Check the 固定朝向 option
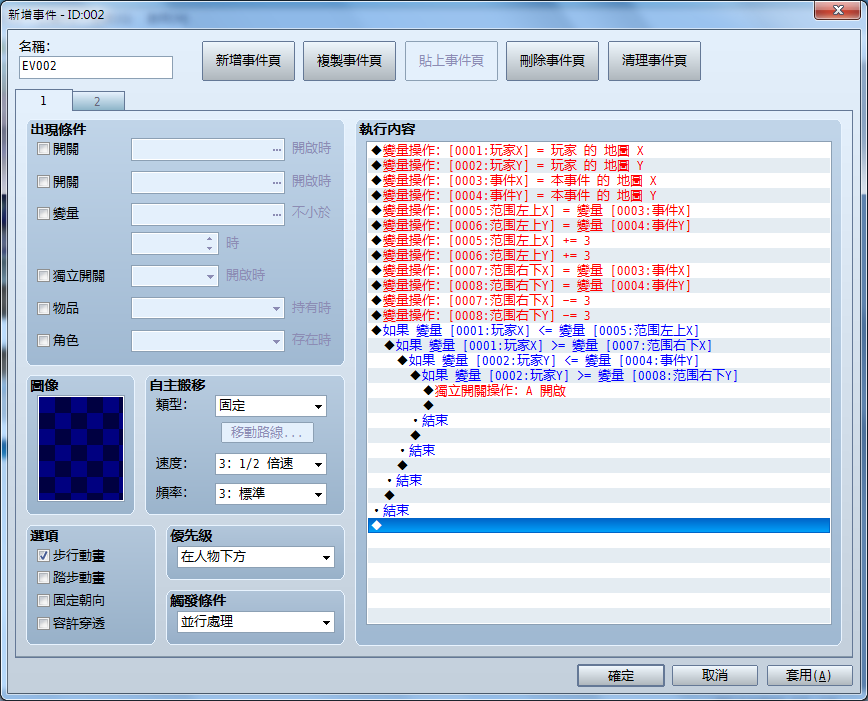This screenshot has width=868, height=701. pyautogui.click(x=43, y=600)
